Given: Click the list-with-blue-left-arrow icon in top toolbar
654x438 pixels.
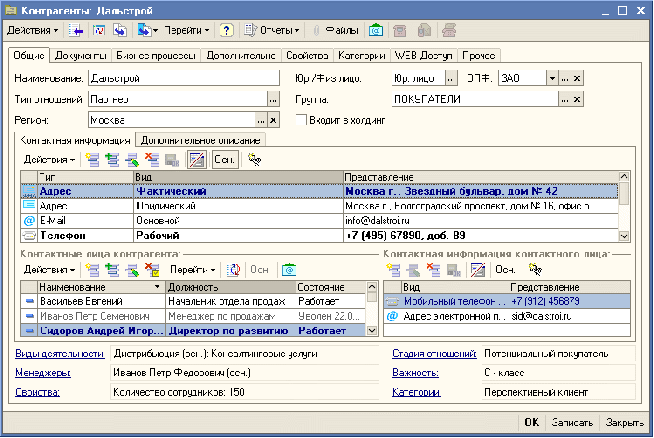Looking at the screenshot, I should [x=76, y=30].
